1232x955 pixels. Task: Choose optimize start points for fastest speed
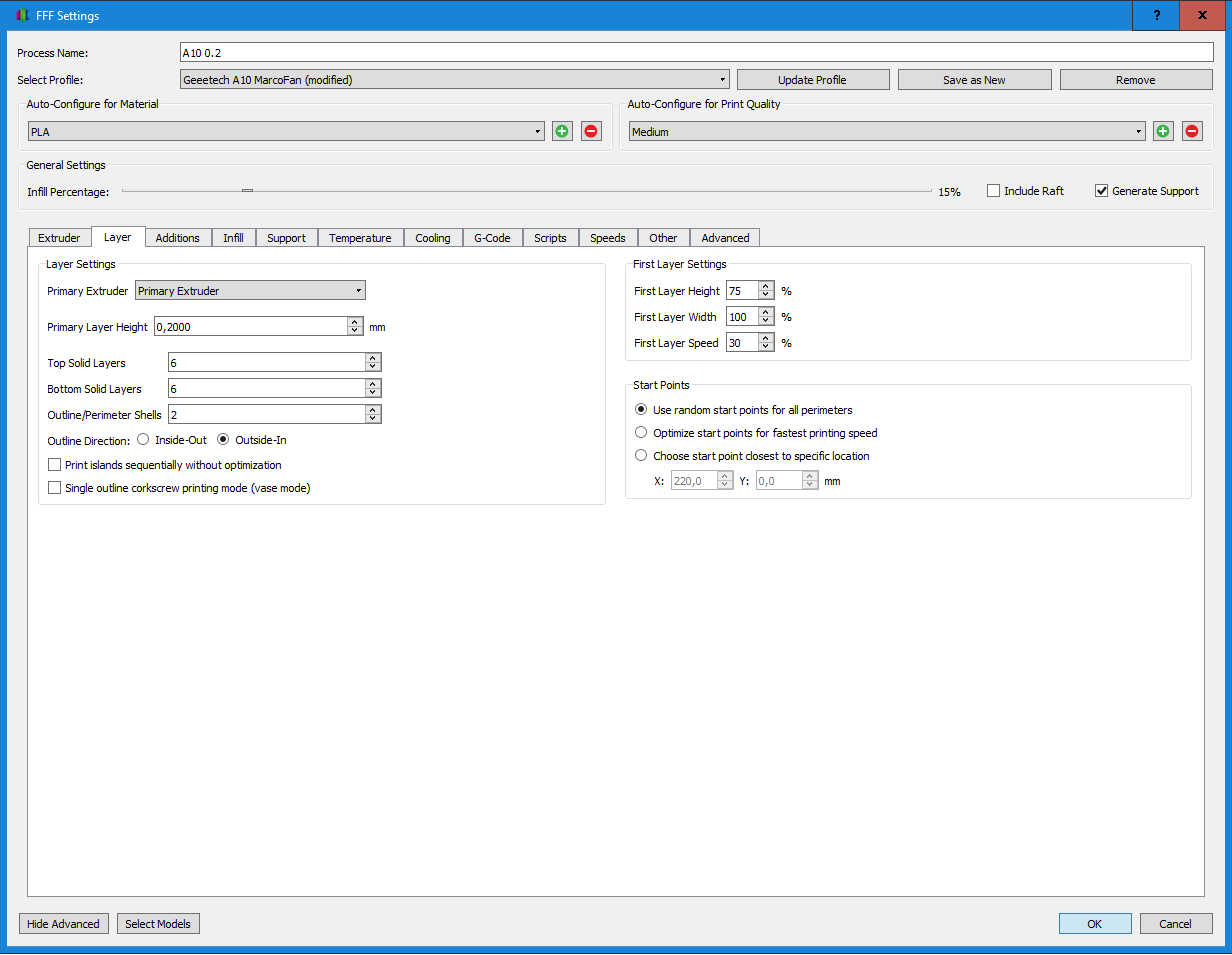click(x=641, y=433)
